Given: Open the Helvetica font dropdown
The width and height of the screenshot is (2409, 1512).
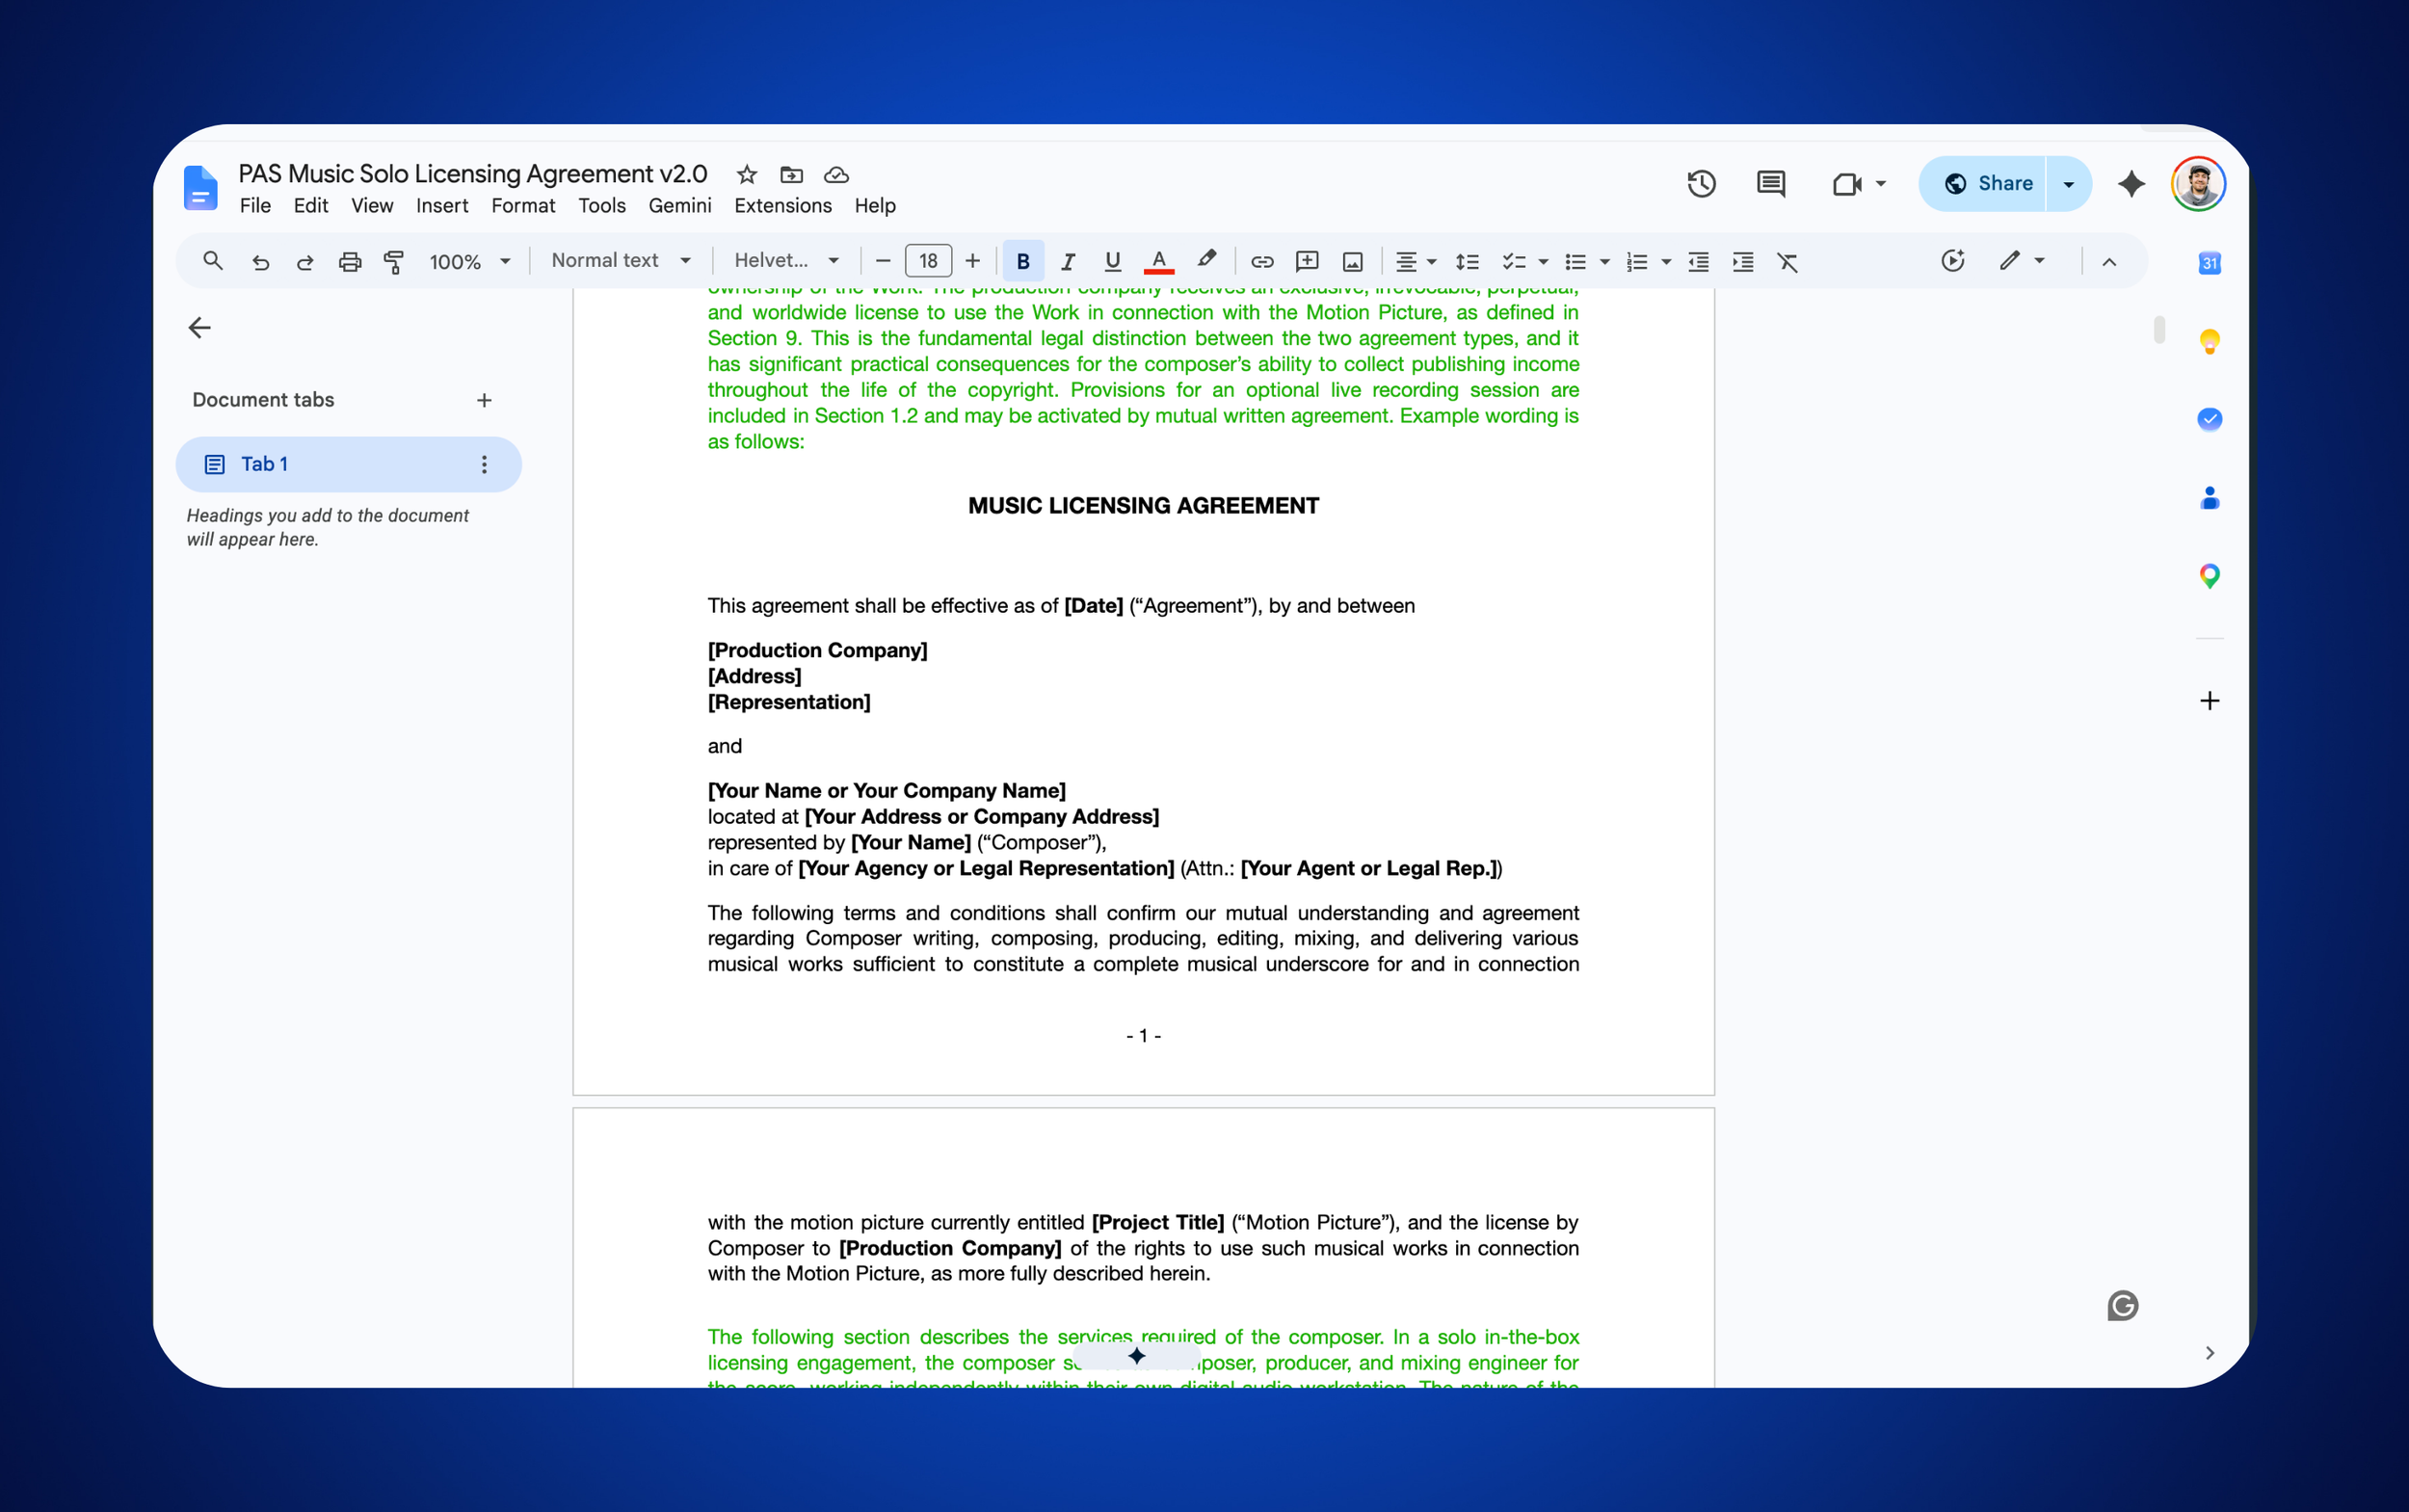Looking at the screenshot, I should (787, 261).
